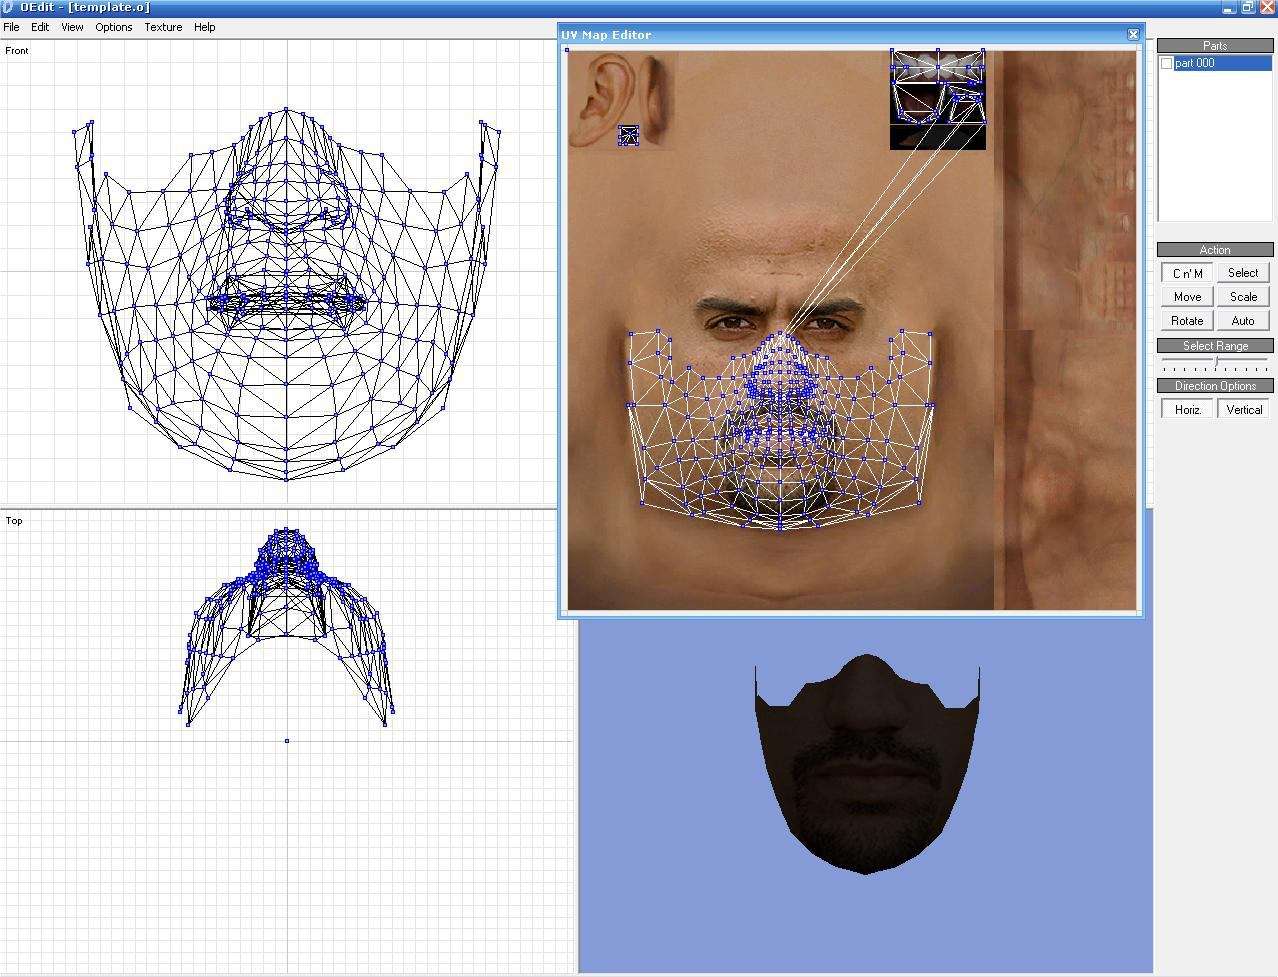Open the Options menu
The image size is (1278, 977).
(114, 27)
